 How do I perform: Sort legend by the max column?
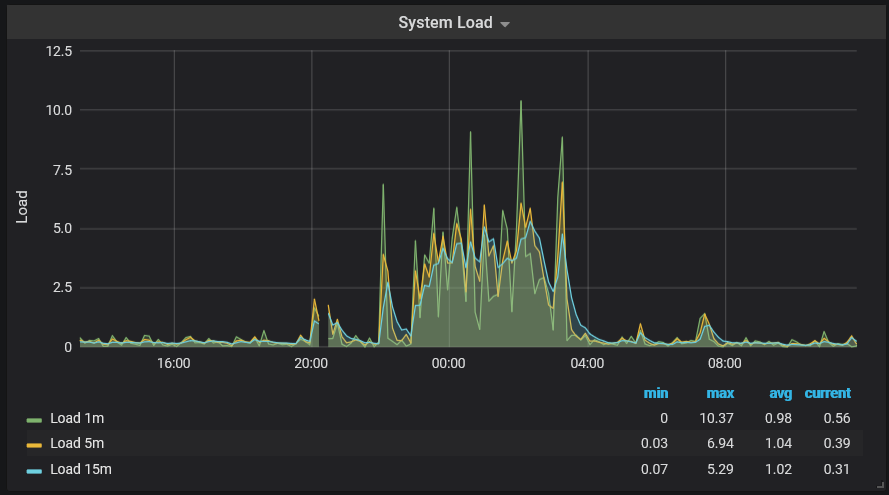click(720, 393)
